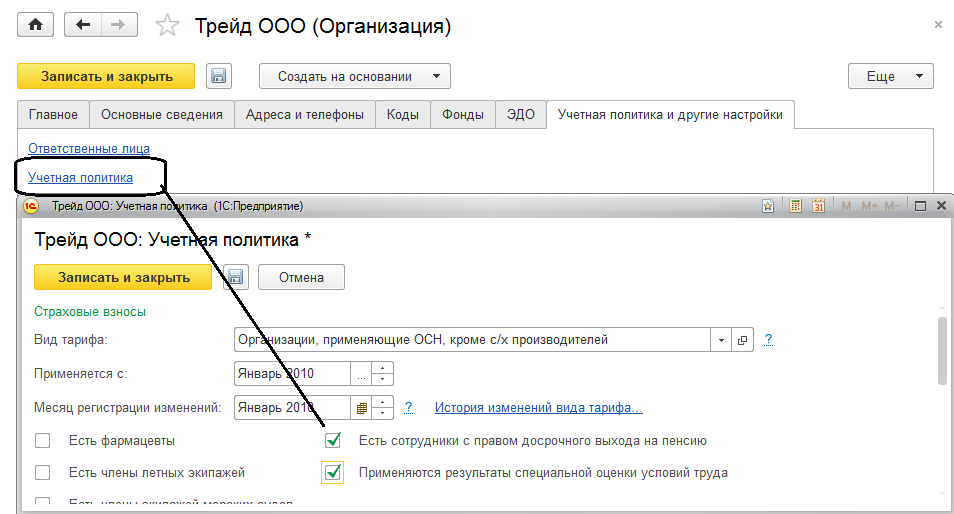Save organization with the diskette icon
The height and width of the screenshot is (514, 954).
pyautogui.click(x=218, y=76)
